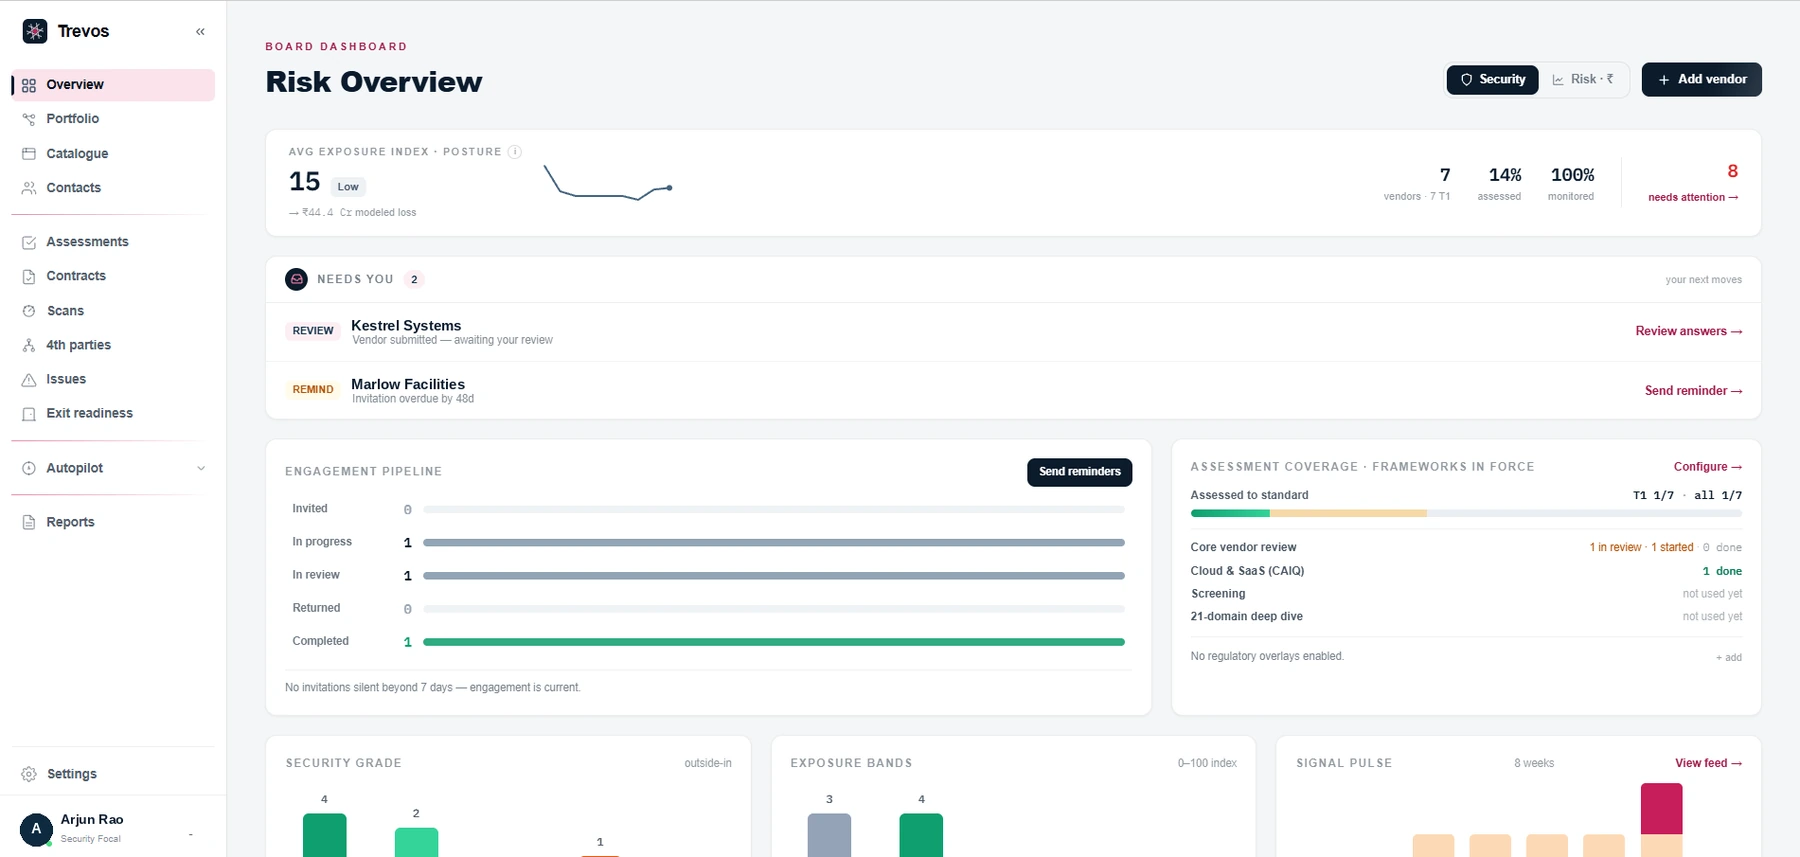Click the Send reminders button
The width and height of the screenshot is (1800, 857).
coord(1079,472)
